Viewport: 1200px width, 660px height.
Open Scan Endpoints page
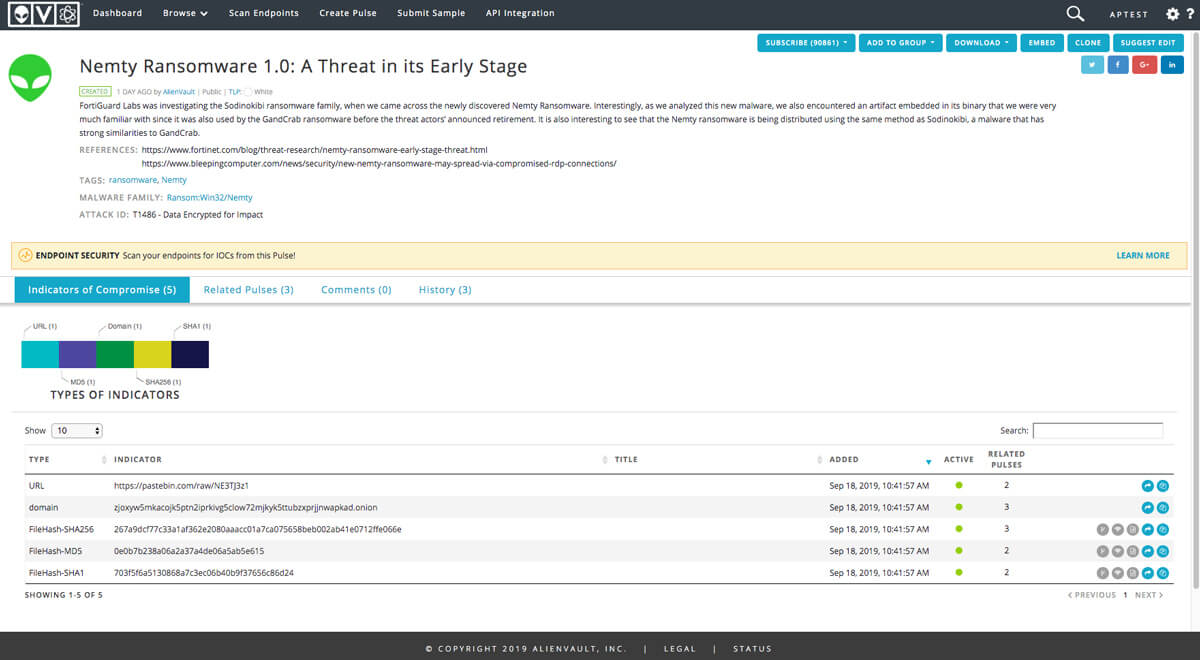[263, 14]
